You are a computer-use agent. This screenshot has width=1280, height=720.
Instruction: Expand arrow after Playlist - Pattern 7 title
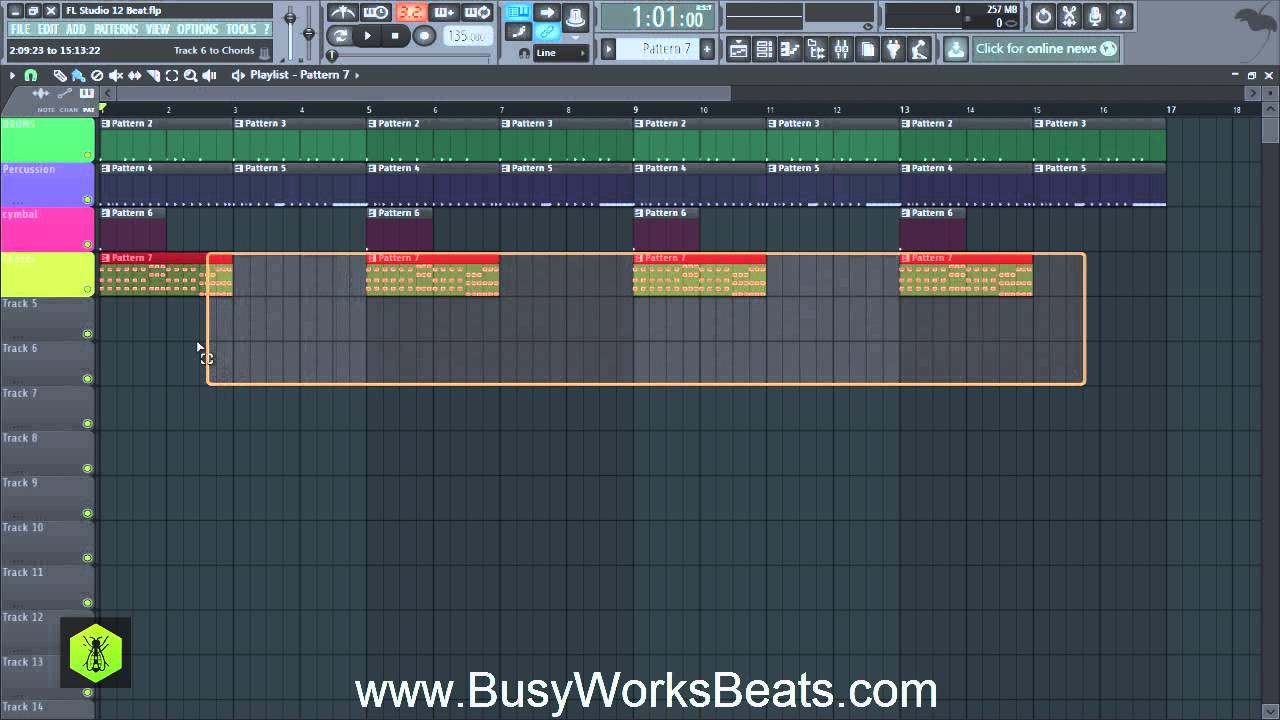[358, 75]
